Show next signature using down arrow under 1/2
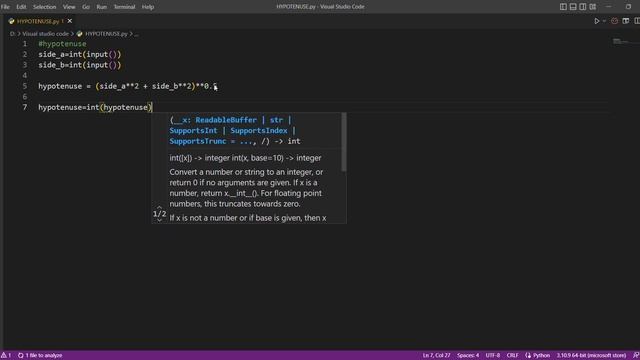640x360 pixels. [160, 221]
